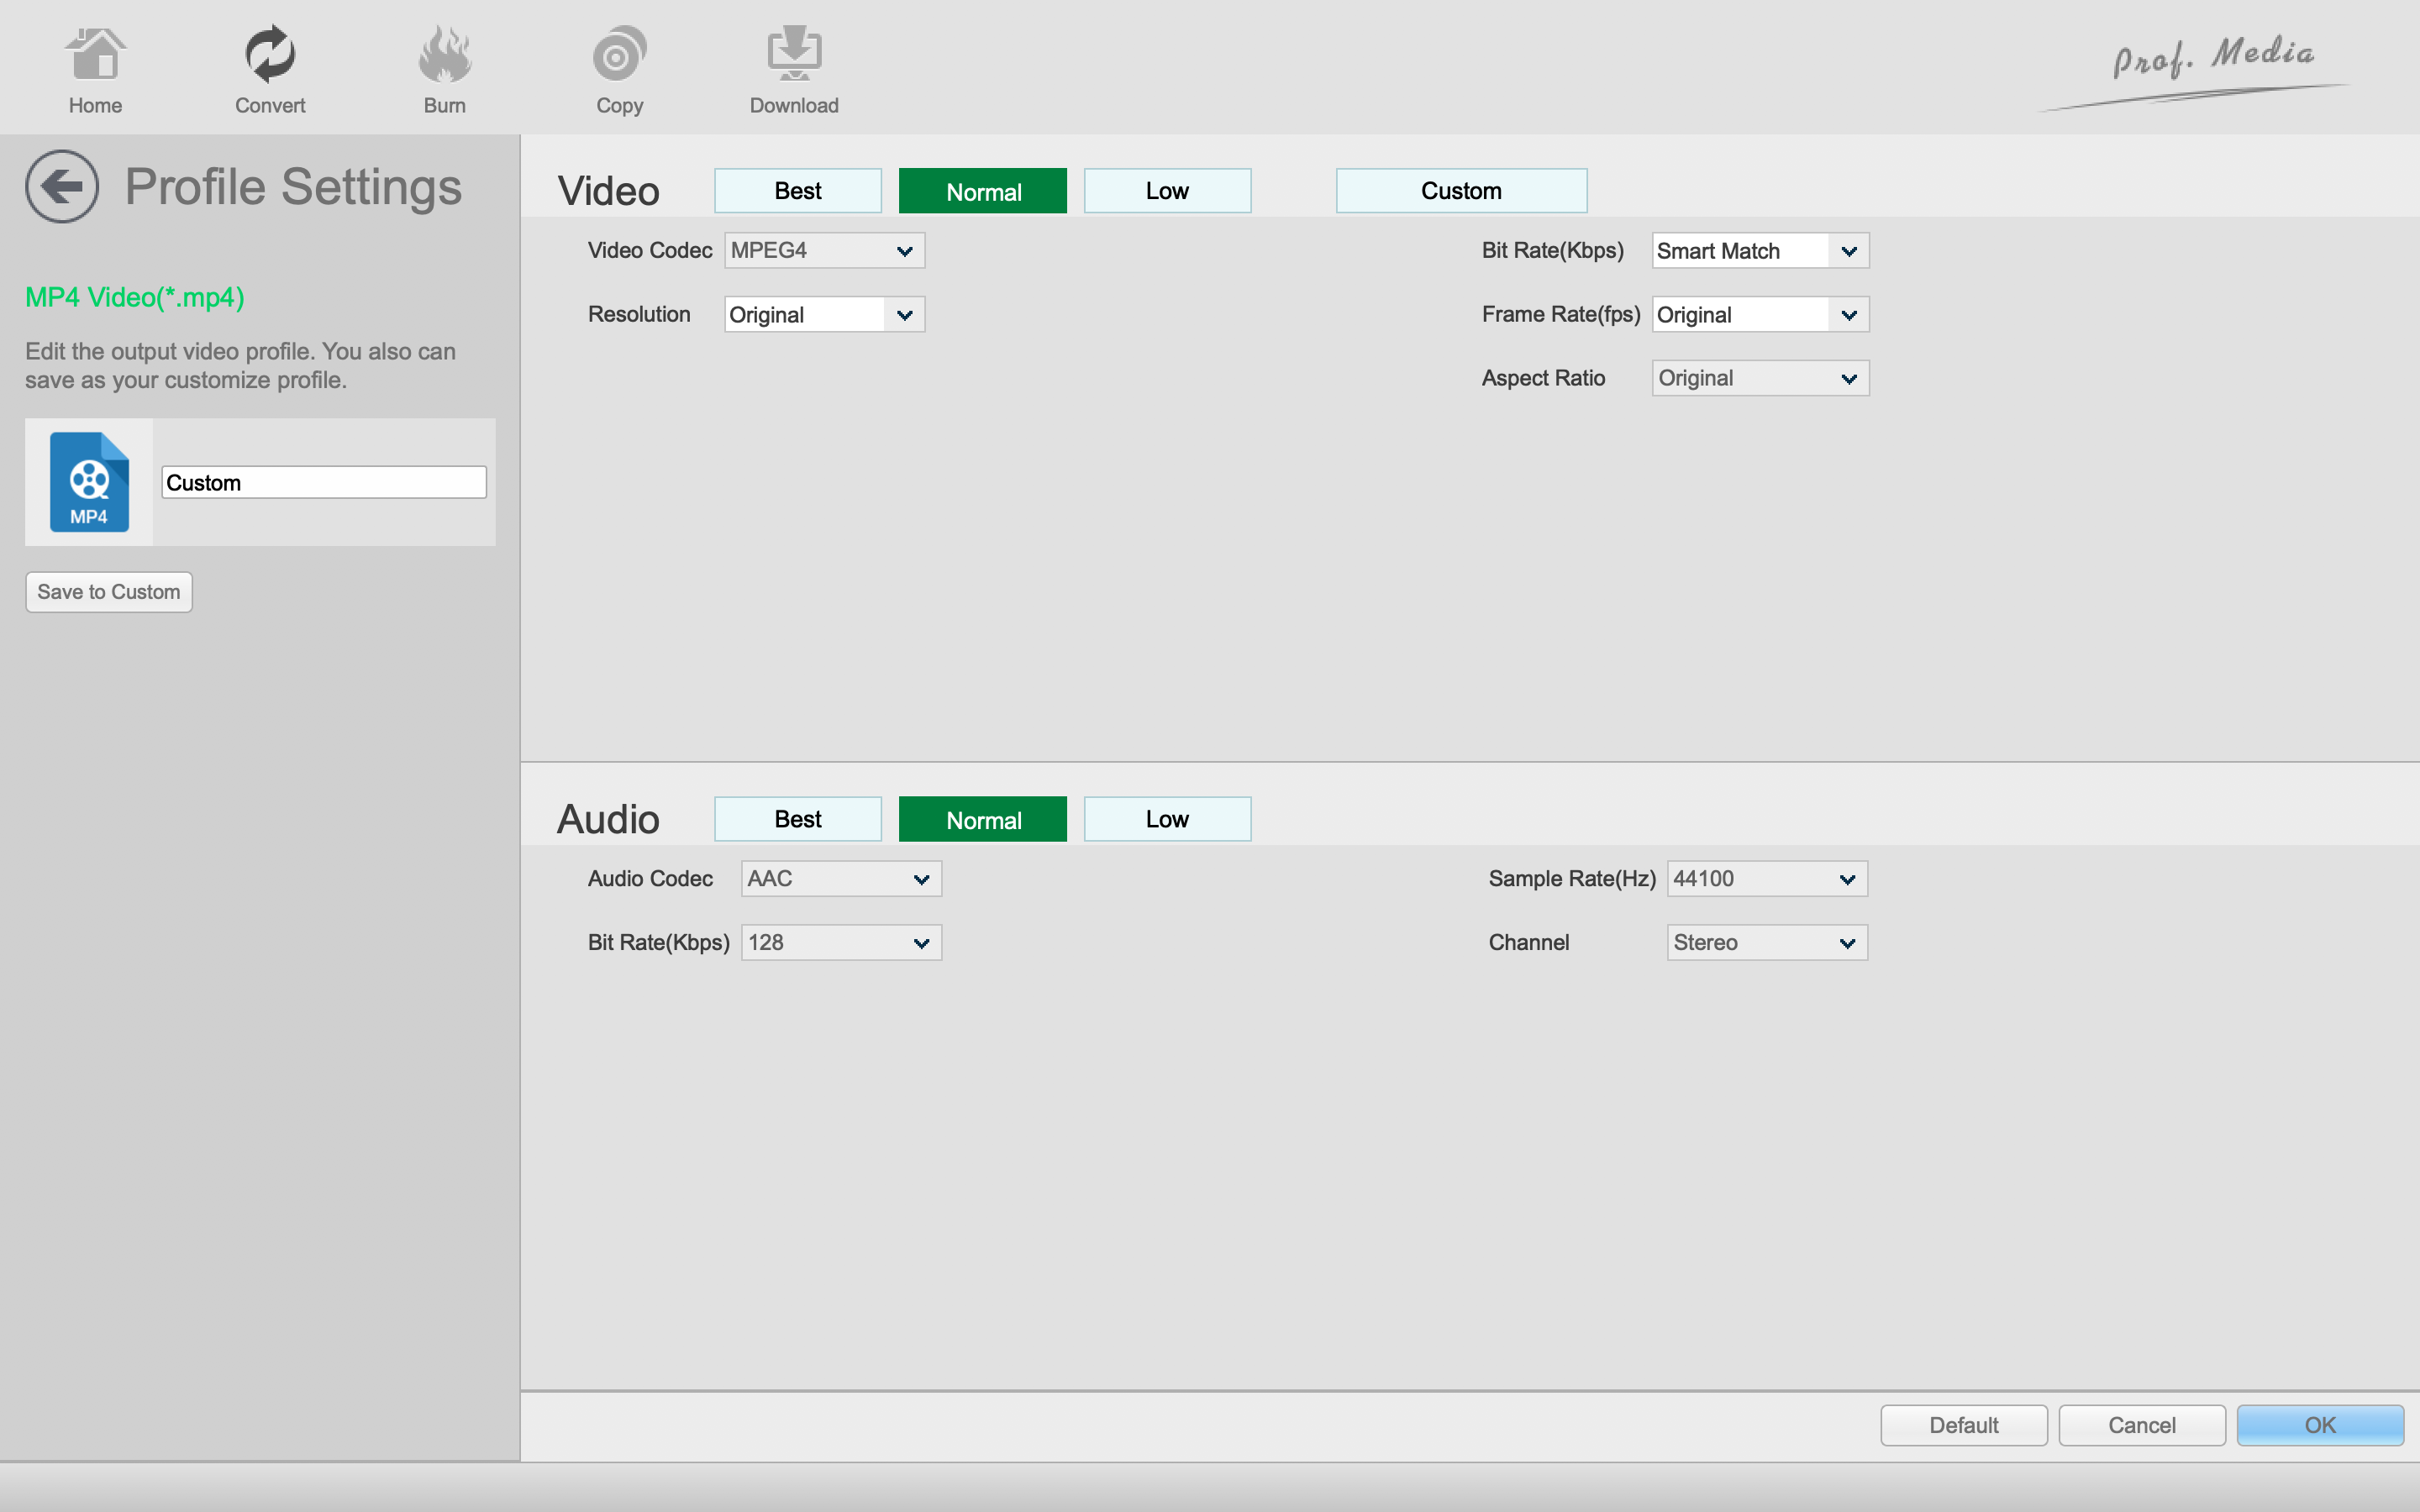Click the MP4 file format icon

tap(89, 482)
